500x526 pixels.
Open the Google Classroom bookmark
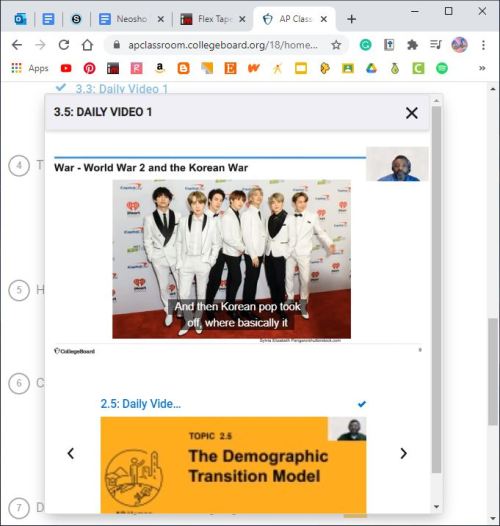(348, 68)
